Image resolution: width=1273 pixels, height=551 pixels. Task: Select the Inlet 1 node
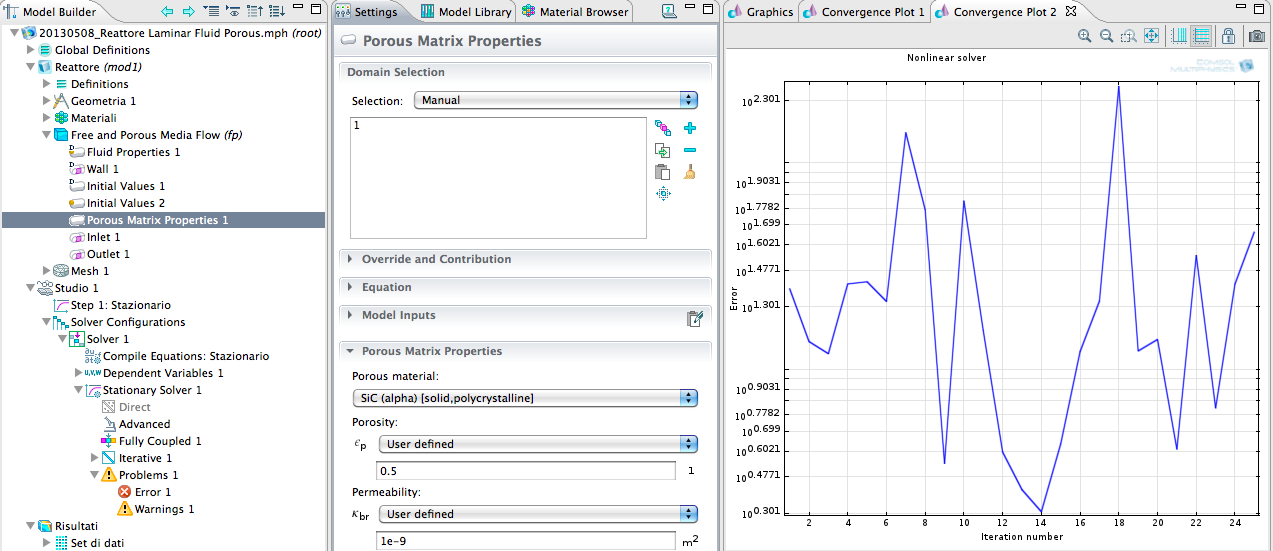coord(103,237)
